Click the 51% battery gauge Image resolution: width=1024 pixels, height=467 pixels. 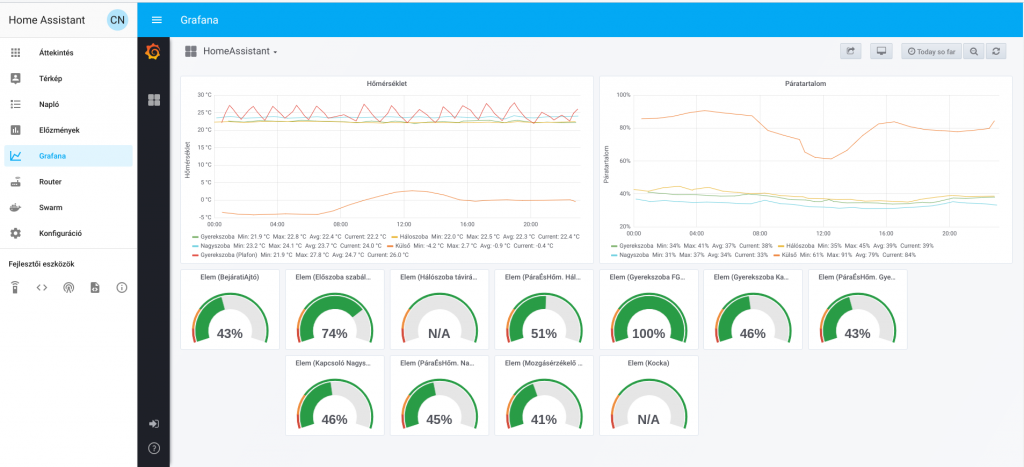(x=543, y=315)
